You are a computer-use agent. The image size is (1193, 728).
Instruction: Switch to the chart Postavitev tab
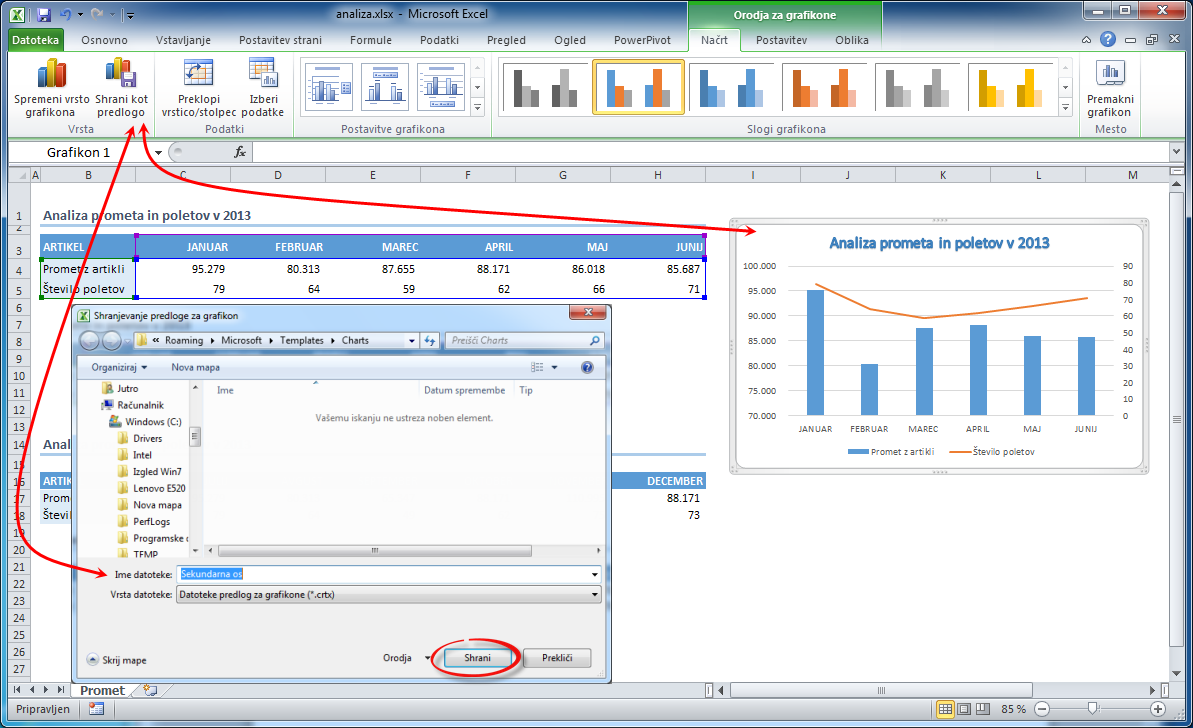pos(781,40)
